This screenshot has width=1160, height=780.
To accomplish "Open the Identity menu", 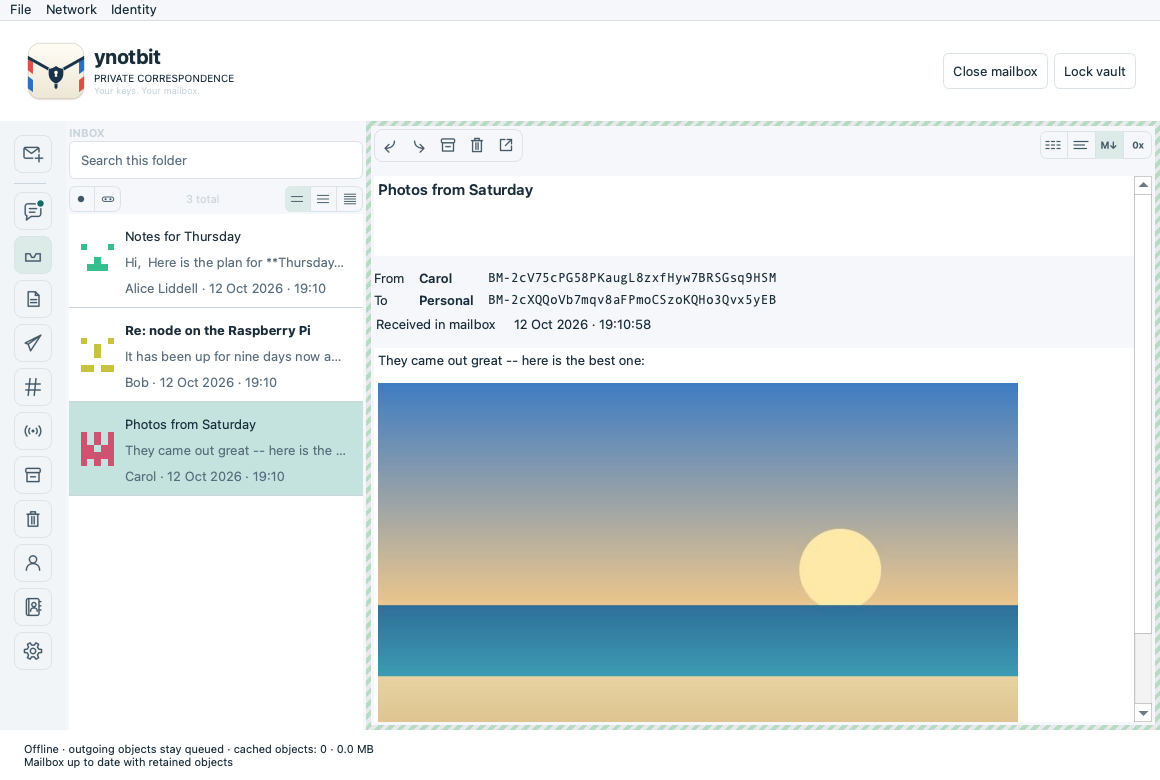I will [134, 10].
